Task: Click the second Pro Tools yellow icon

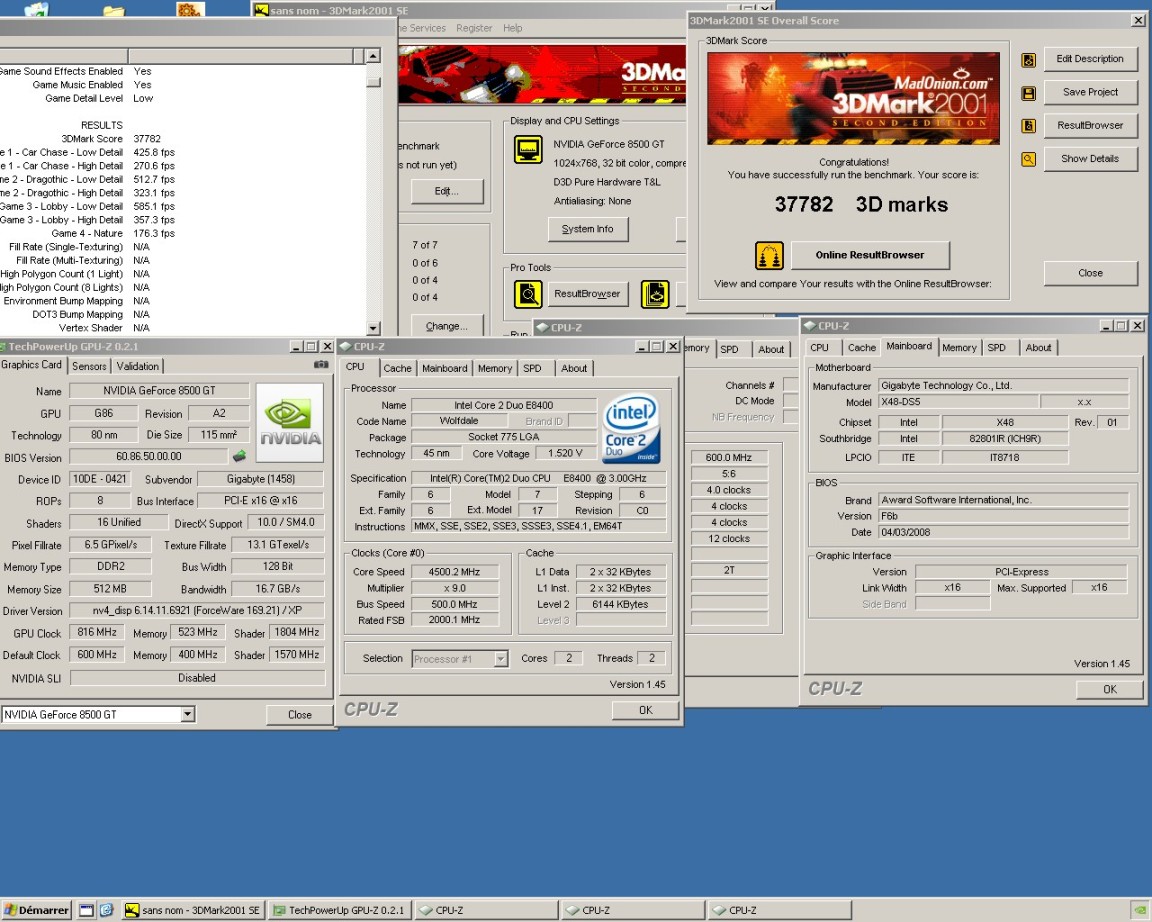Action: pos(655,295)
